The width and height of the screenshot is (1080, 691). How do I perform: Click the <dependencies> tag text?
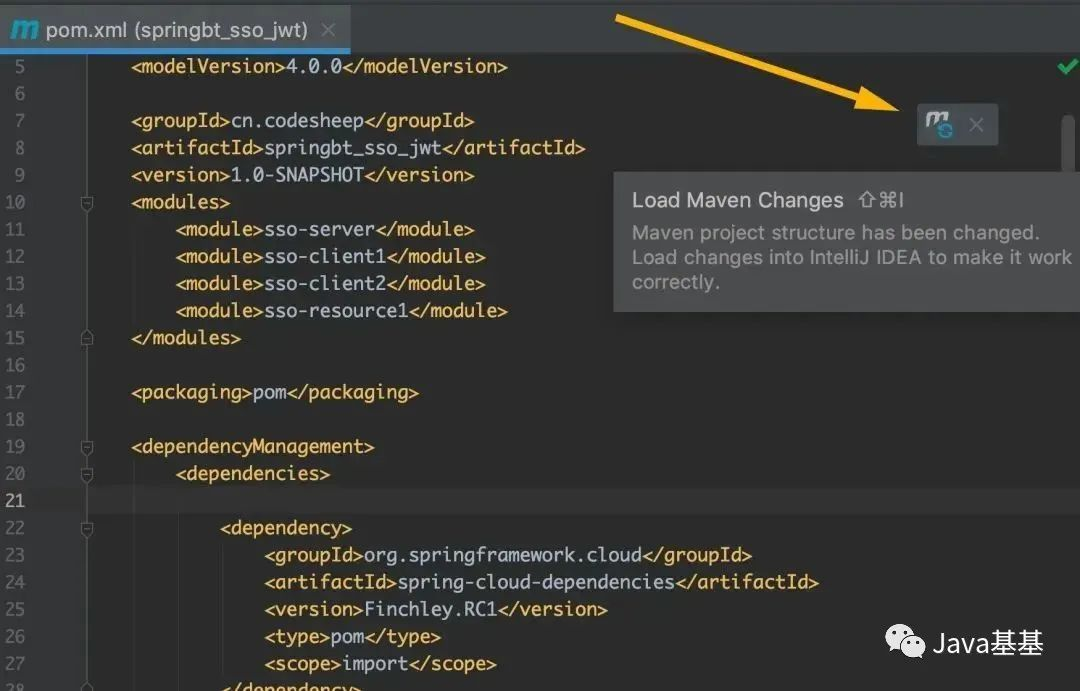click(253, 474)
